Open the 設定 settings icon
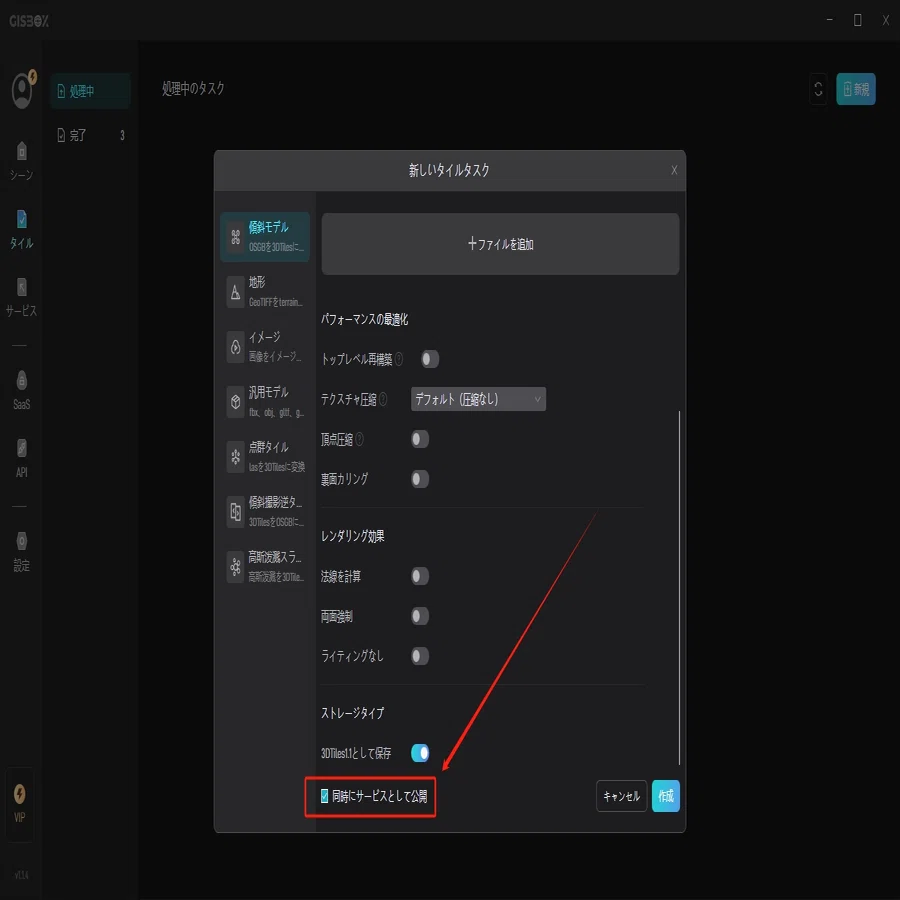This screenshot has height=900, width=900. click(21, 541)
